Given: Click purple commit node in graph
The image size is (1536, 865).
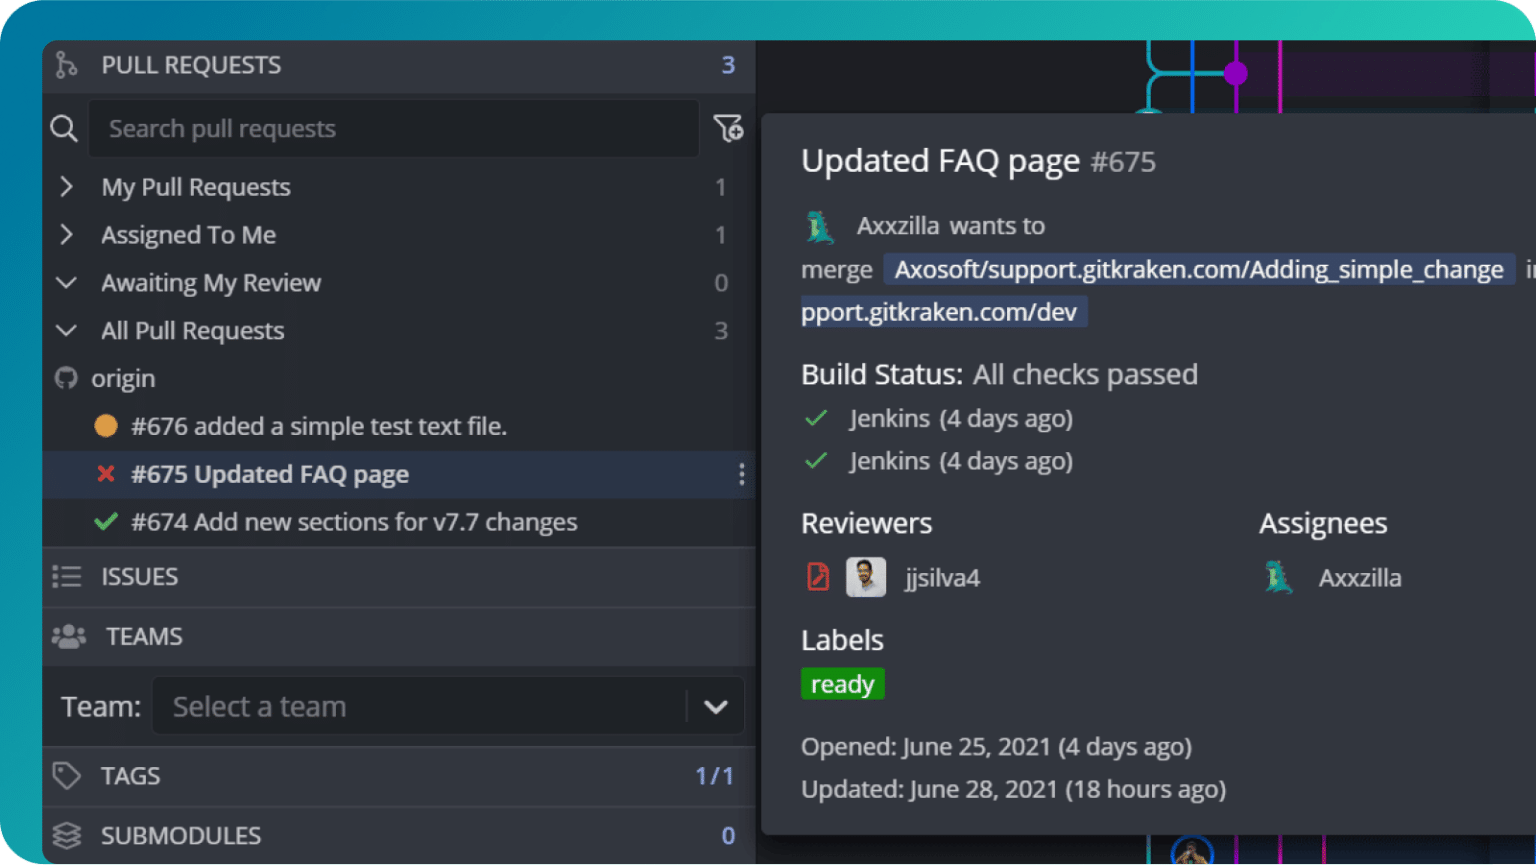Looking at the screenshot, I should click(x=1236, y=73).
